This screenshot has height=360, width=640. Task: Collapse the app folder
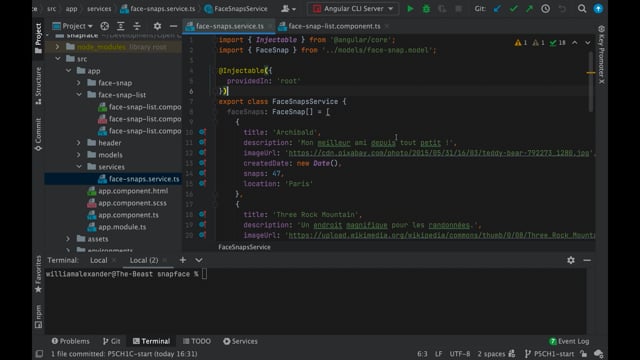click(68, 71)
